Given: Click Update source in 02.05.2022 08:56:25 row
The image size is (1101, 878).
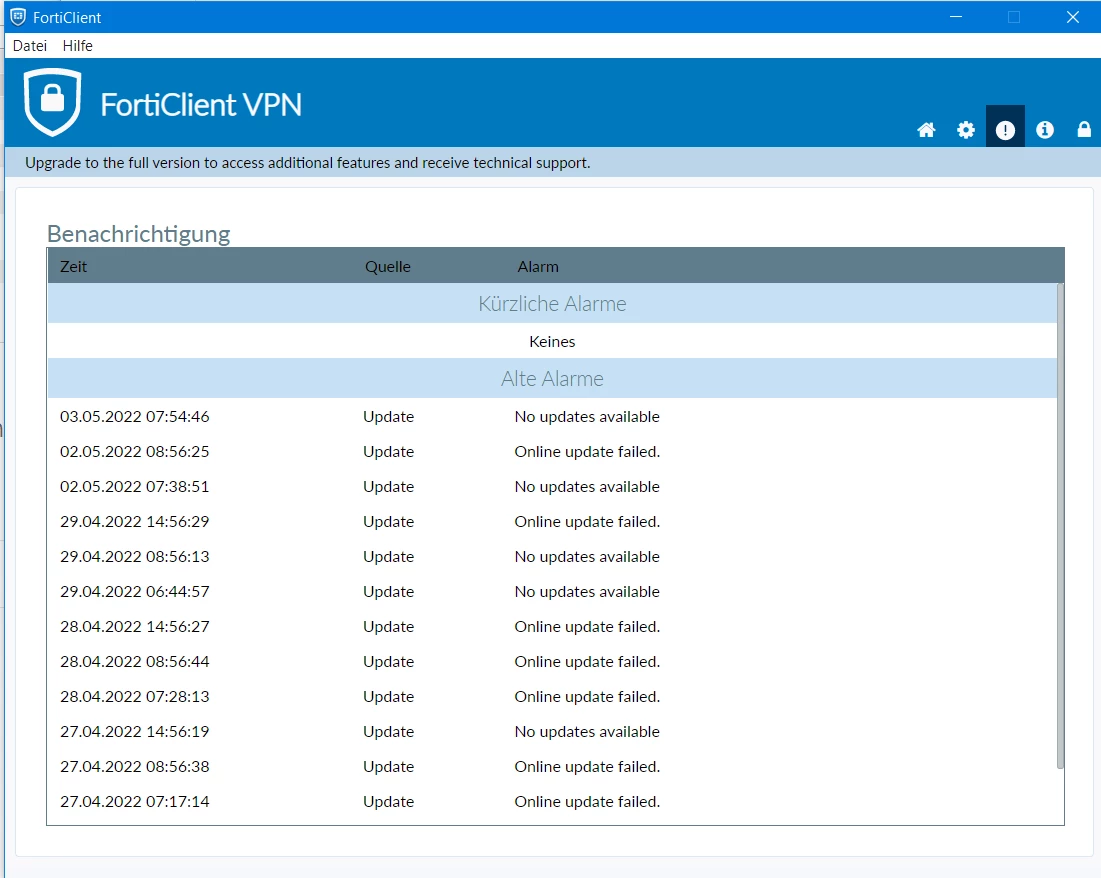Looking at the screenshot, I should point(388,452).
